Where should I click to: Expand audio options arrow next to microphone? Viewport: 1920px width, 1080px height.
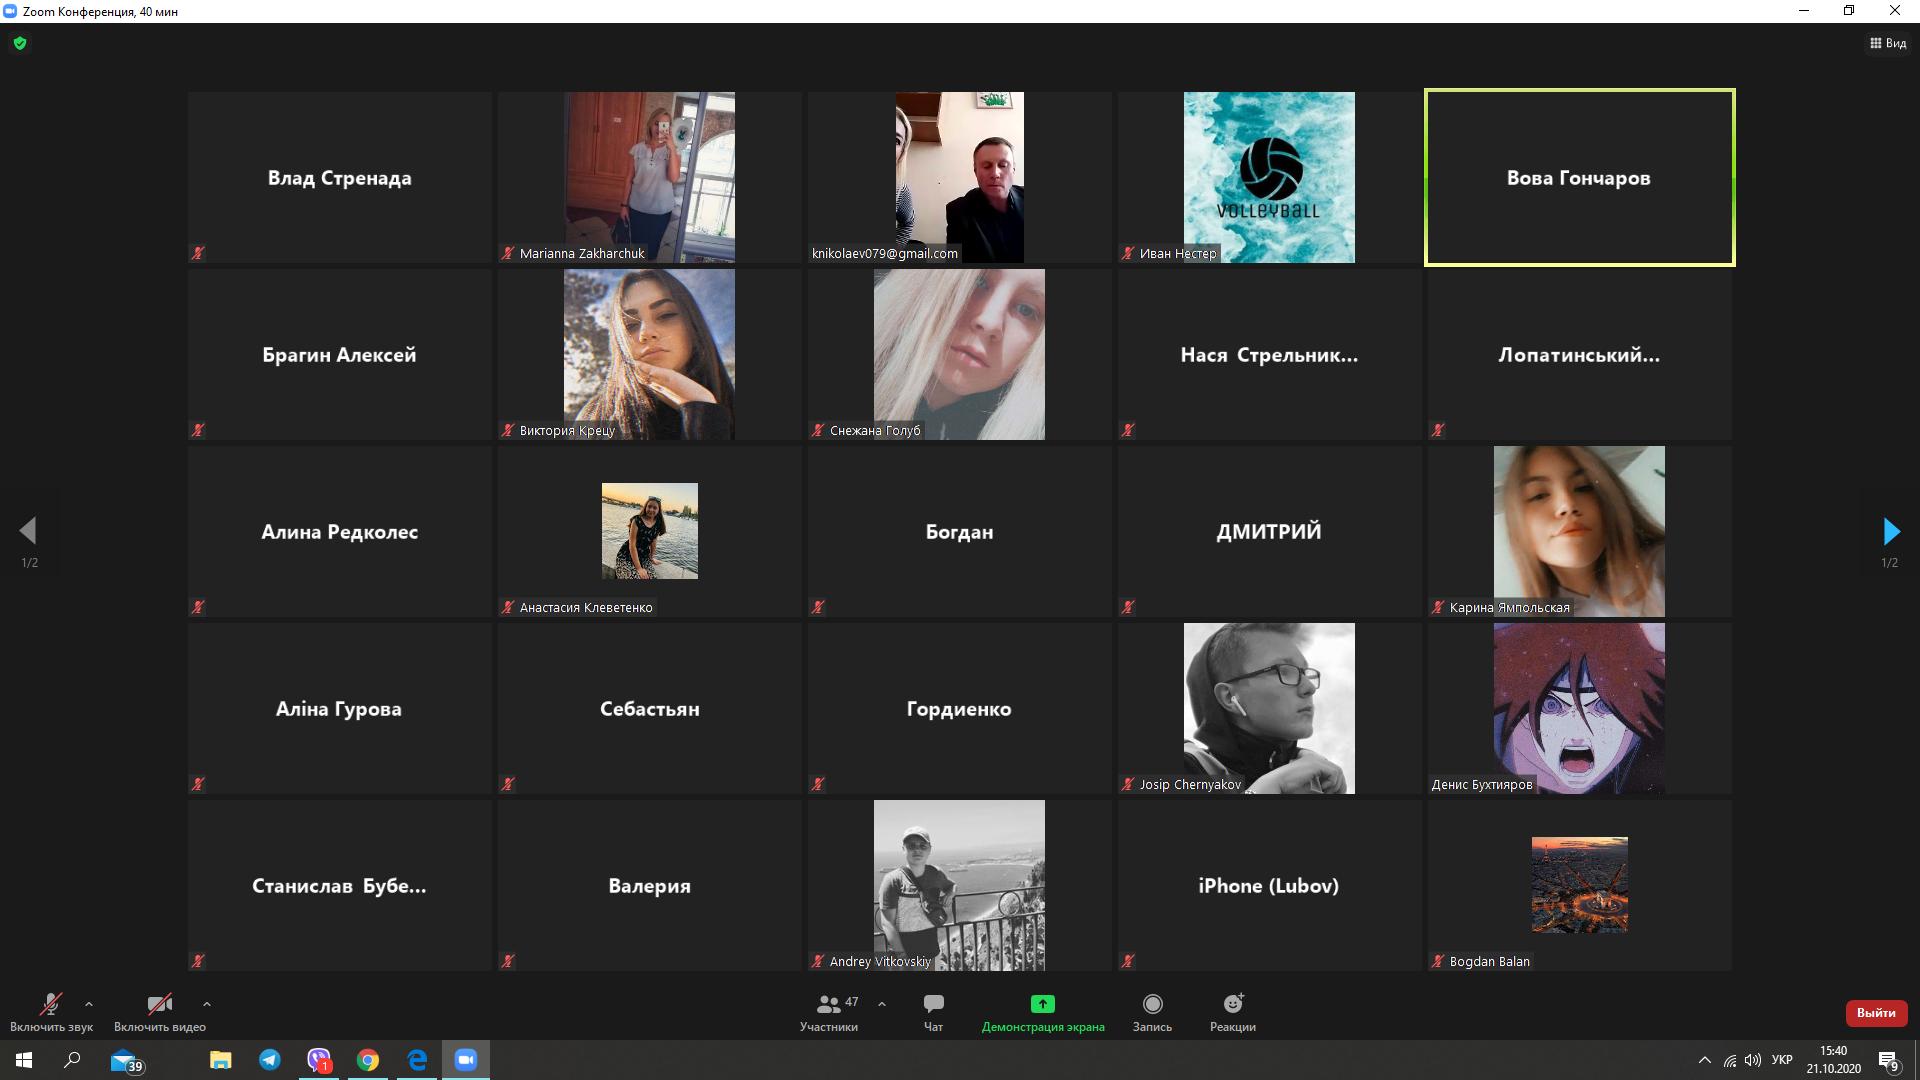tap(89, 1004)
